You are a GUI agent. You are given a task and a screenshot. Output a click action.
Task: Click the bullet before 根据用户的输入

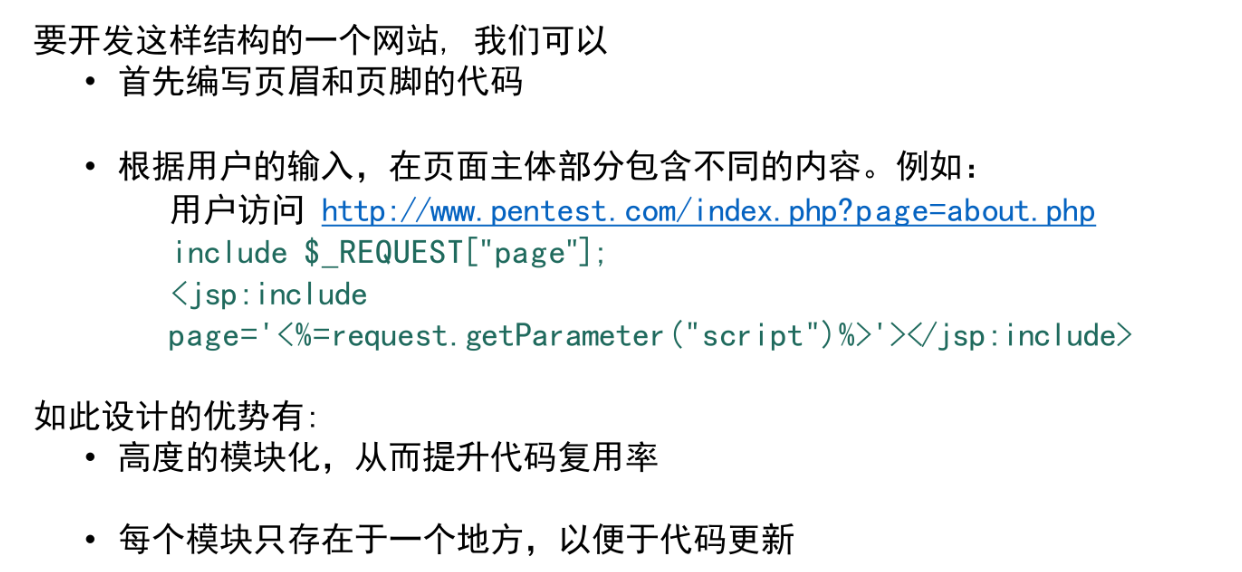(92, 166)
